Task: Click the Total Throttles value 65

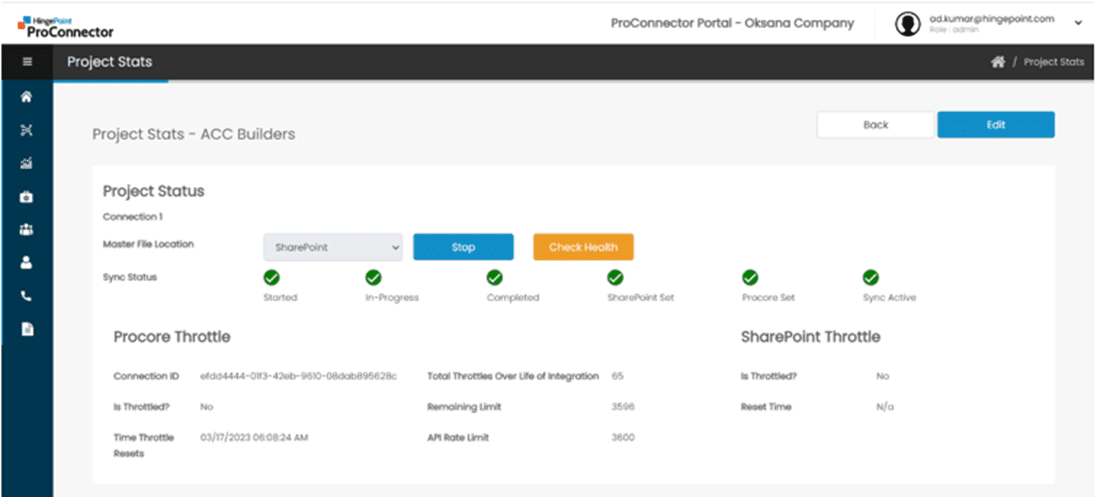Action: coord(617,376)
